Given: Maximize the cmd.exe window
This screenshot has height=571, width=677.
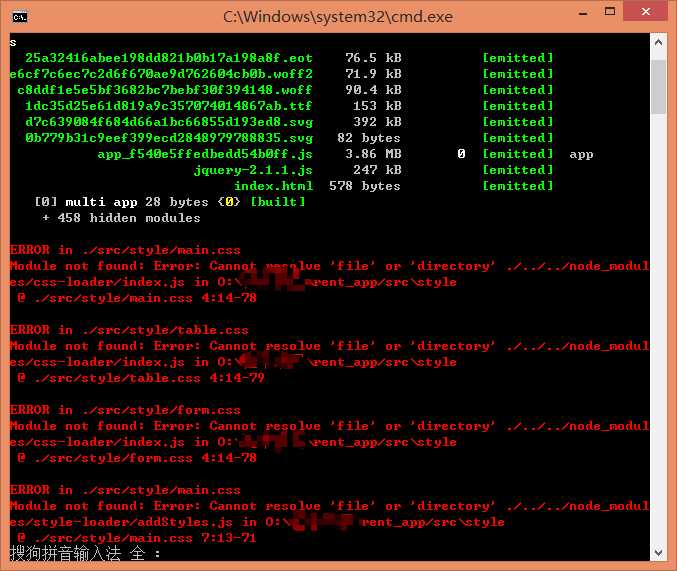Looking at the screenshot, I should tap(610, 12).
